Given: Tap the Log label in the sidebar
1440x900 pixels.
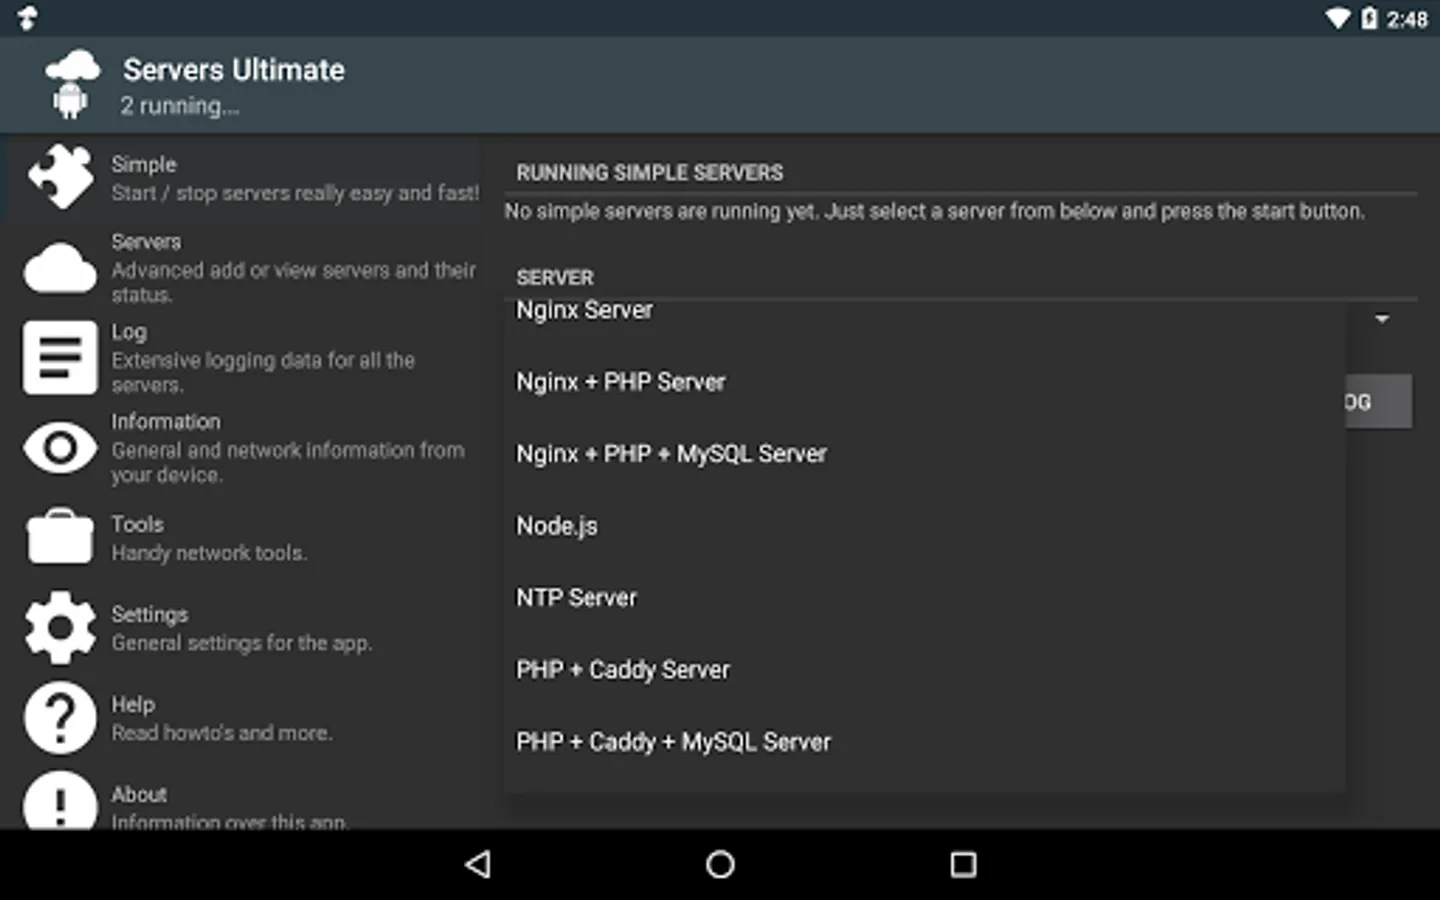Looking at the screenshot, I should click(129, 332).
